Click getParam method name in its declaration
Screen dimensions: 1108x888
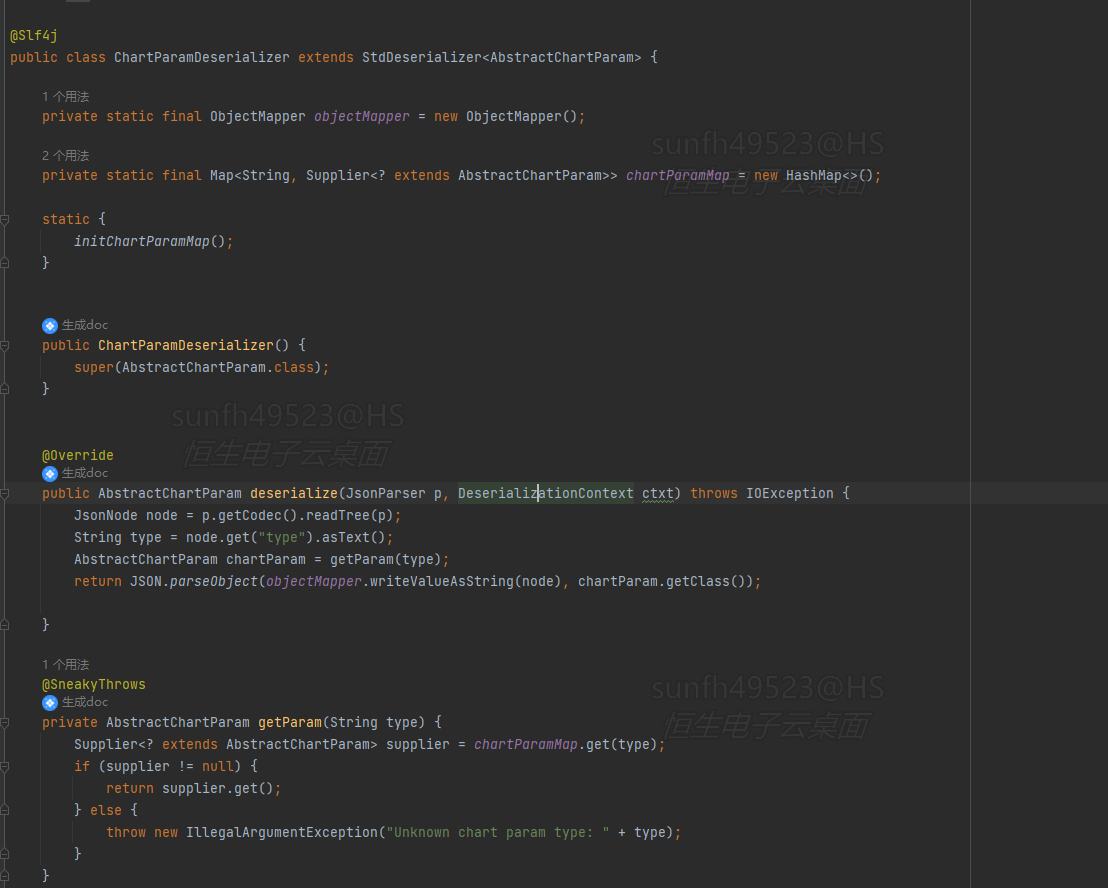[x=290, y=723]
